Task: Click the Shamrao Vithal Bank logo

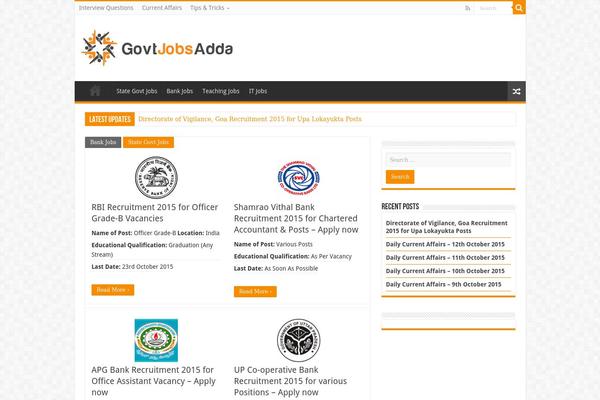Action: tap(298, 178)
